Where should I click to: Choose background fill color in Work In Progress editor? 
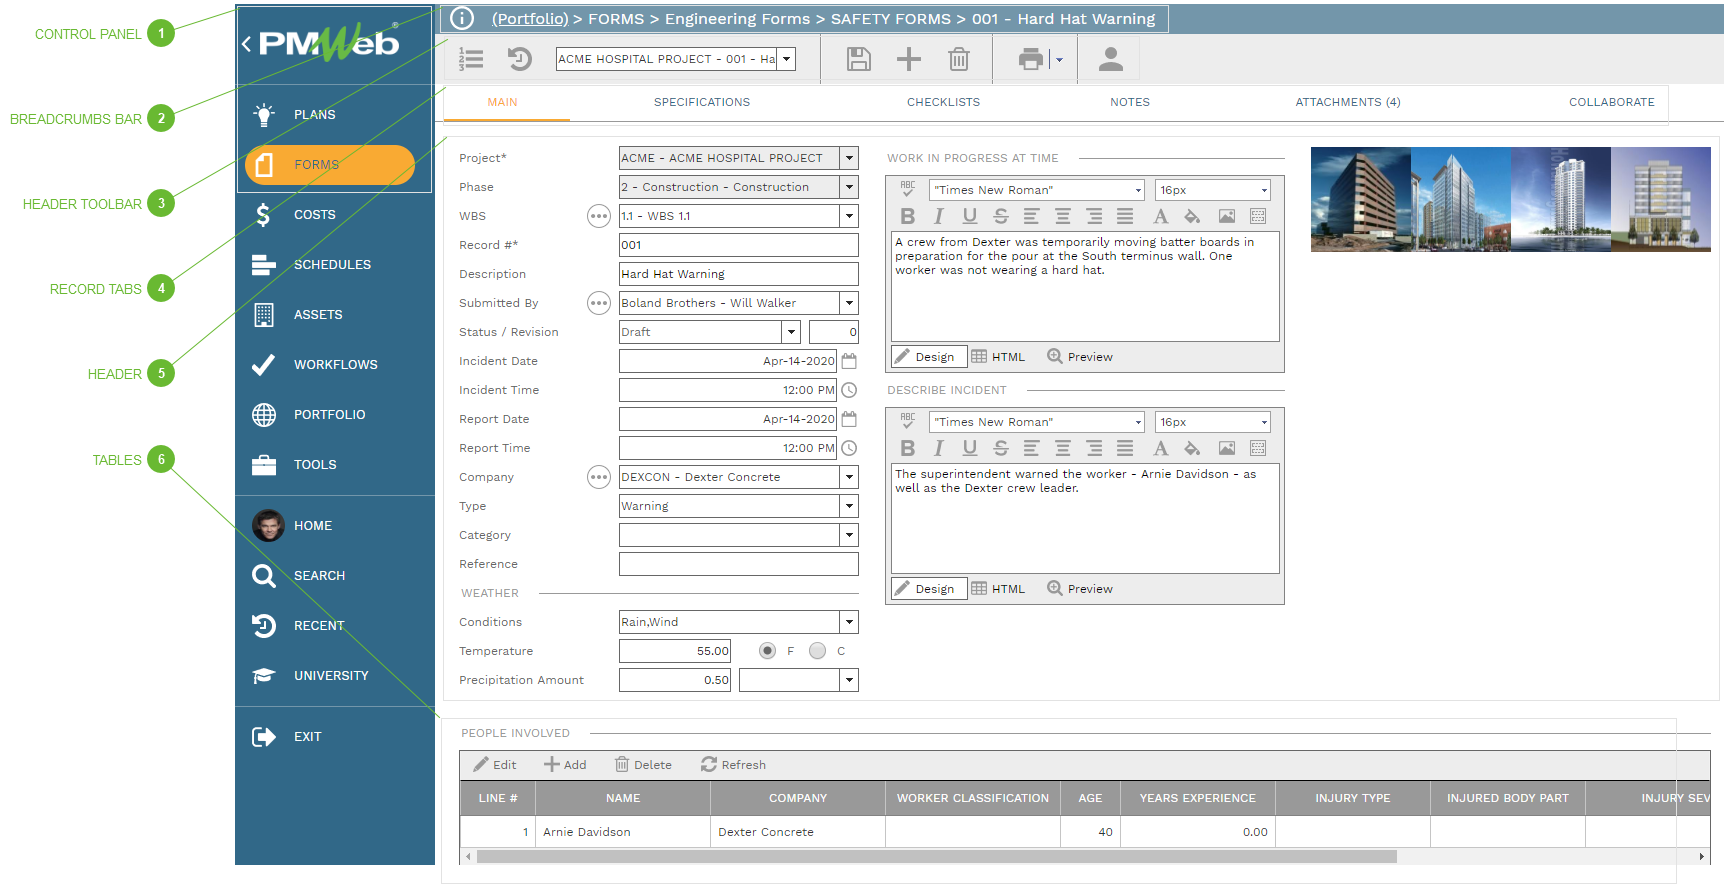tap(1192, 216)
